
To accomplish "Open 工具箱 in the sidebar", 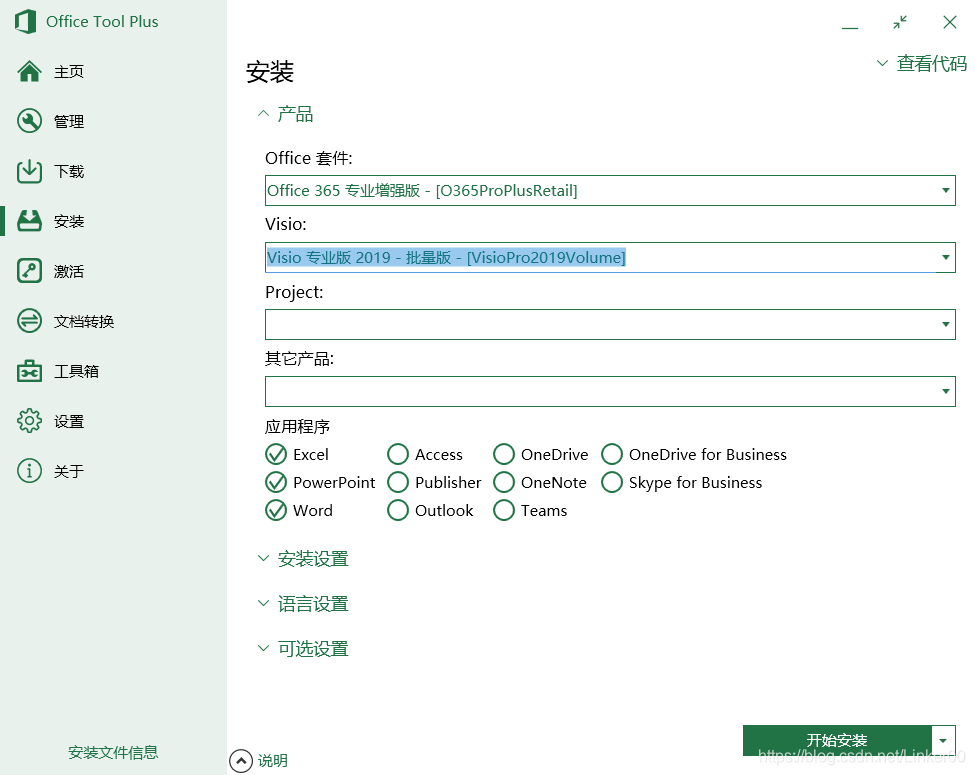I will [x=76, y=371].
